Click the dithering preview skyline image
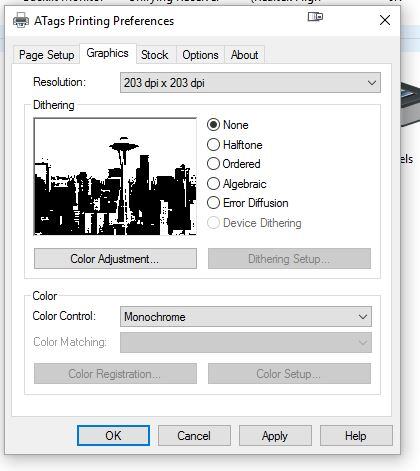 pos(115,177)
